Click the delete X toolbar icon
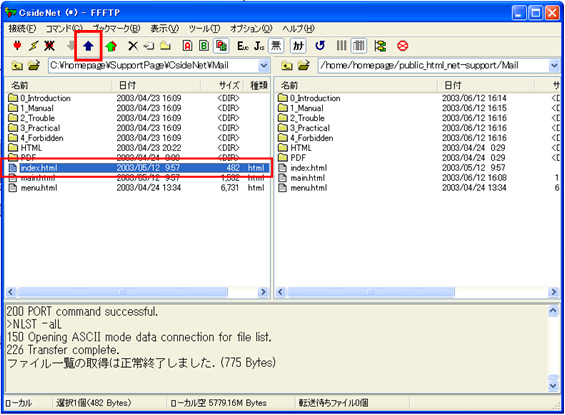Image resolution: width=565 pixels, height=415 pixels. tap(133, 46)
